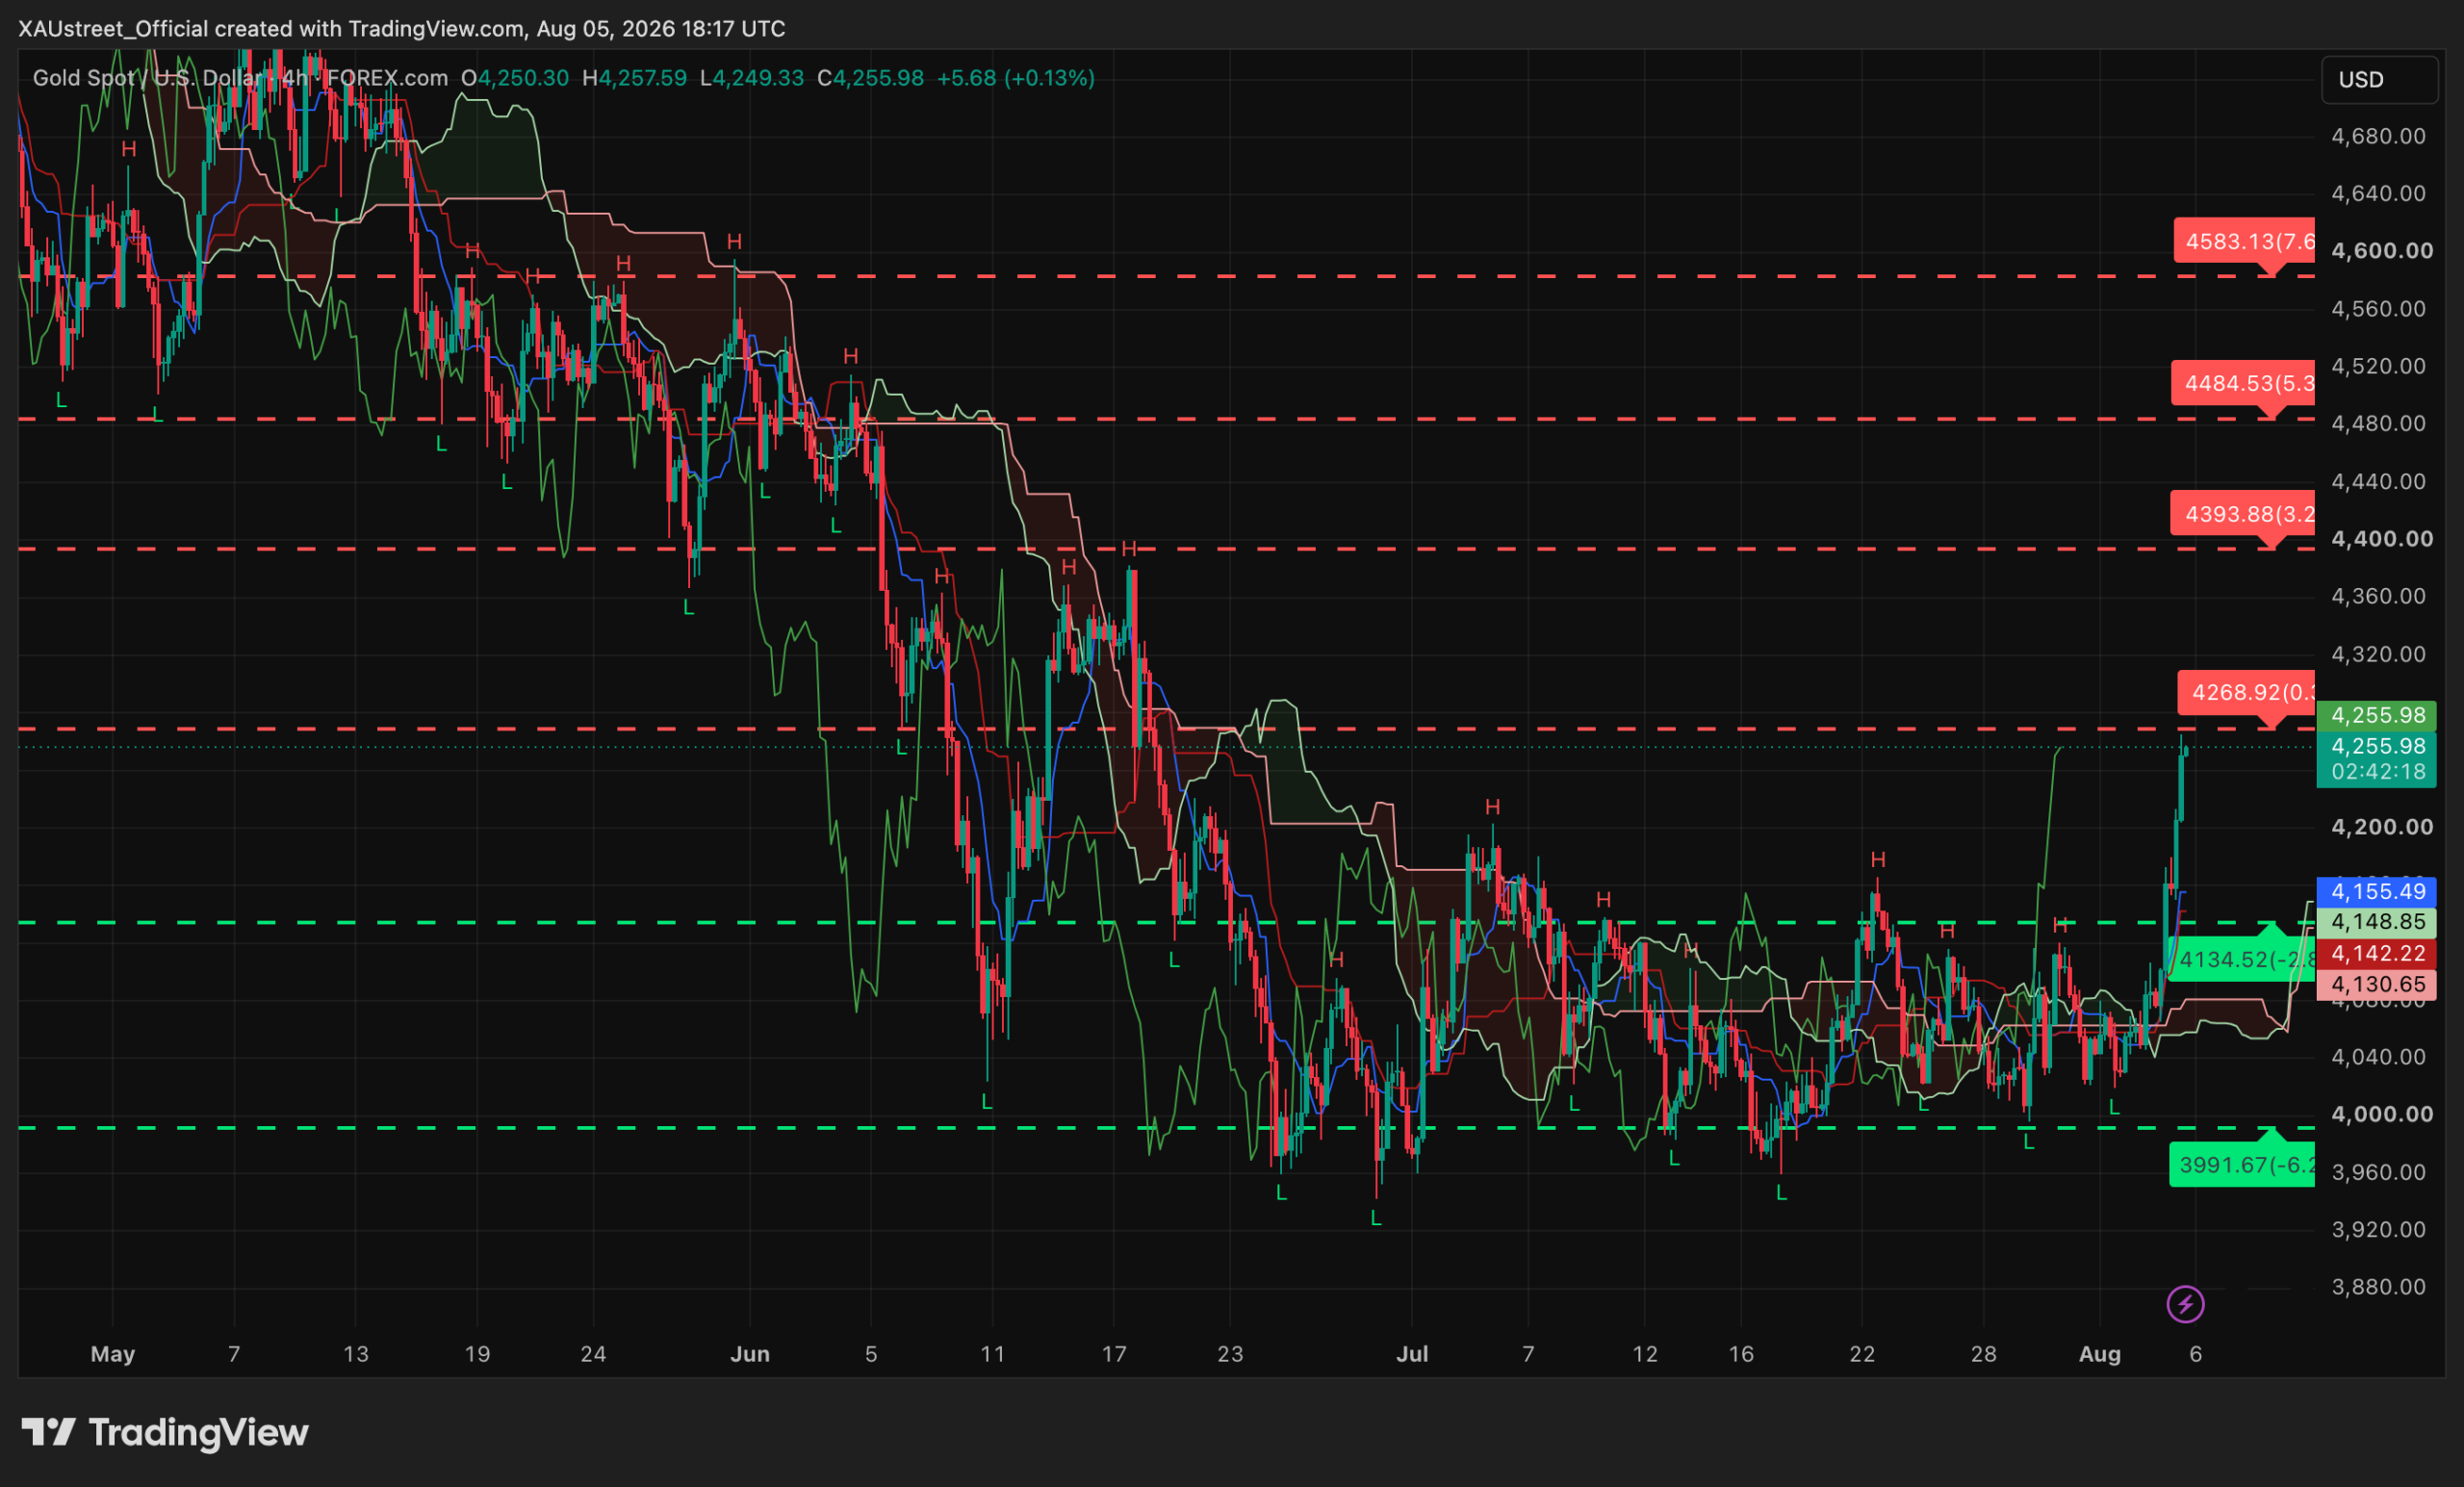
Task: Click the 02:42:18 bar countdown timer
Action: (x=2378, y=772)
